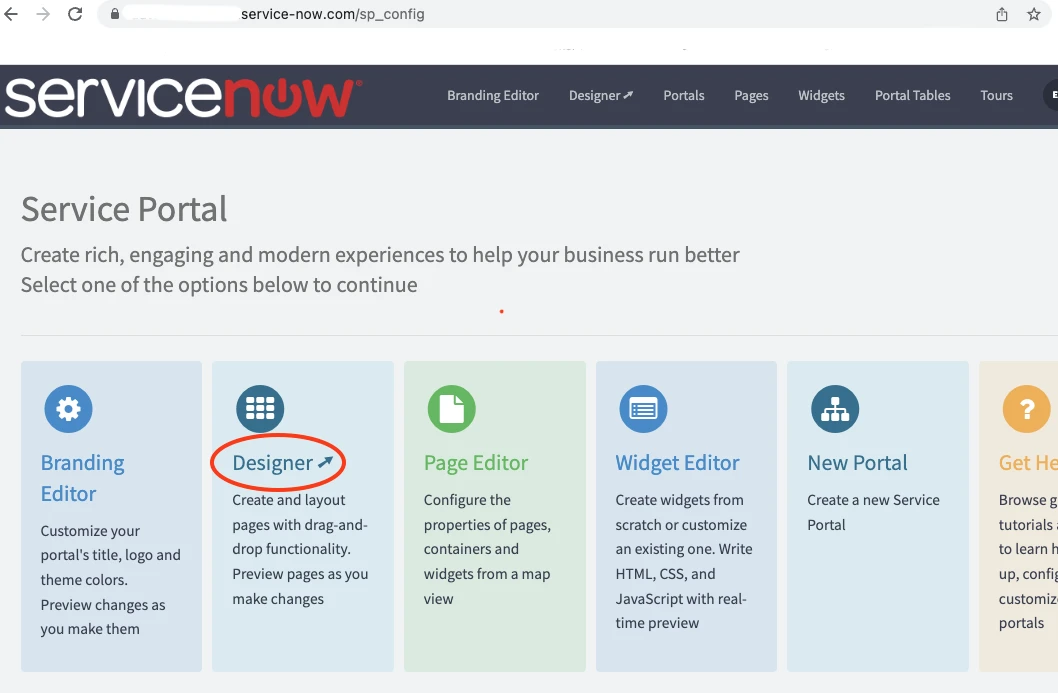Reload the page with browser refresh icon
The image size is (1058, 693).
(75, 15)
